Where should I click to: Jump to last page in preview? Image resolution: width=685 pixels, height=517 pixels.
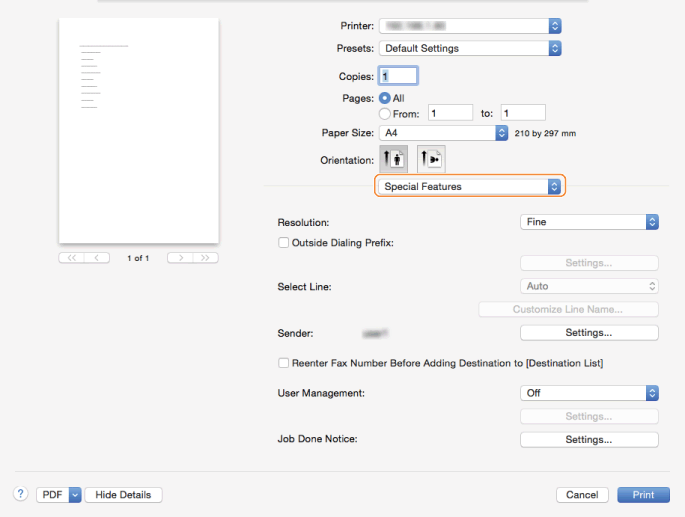(205, 258)
